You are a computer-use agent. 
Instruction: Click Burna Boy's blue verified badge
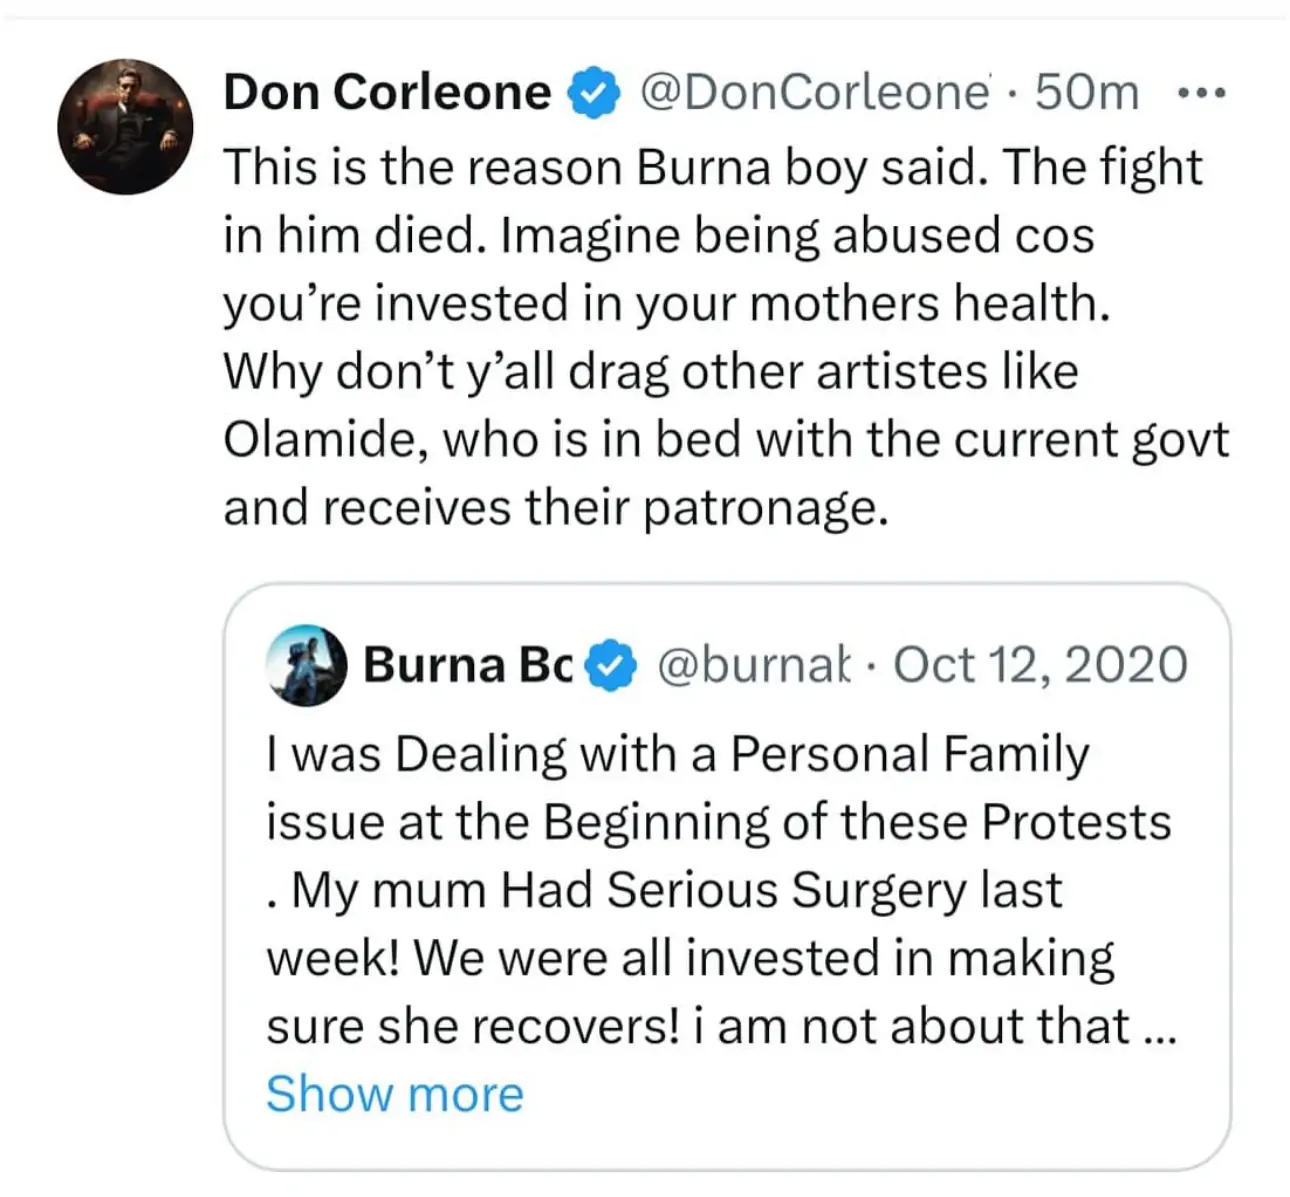point(610,666)
